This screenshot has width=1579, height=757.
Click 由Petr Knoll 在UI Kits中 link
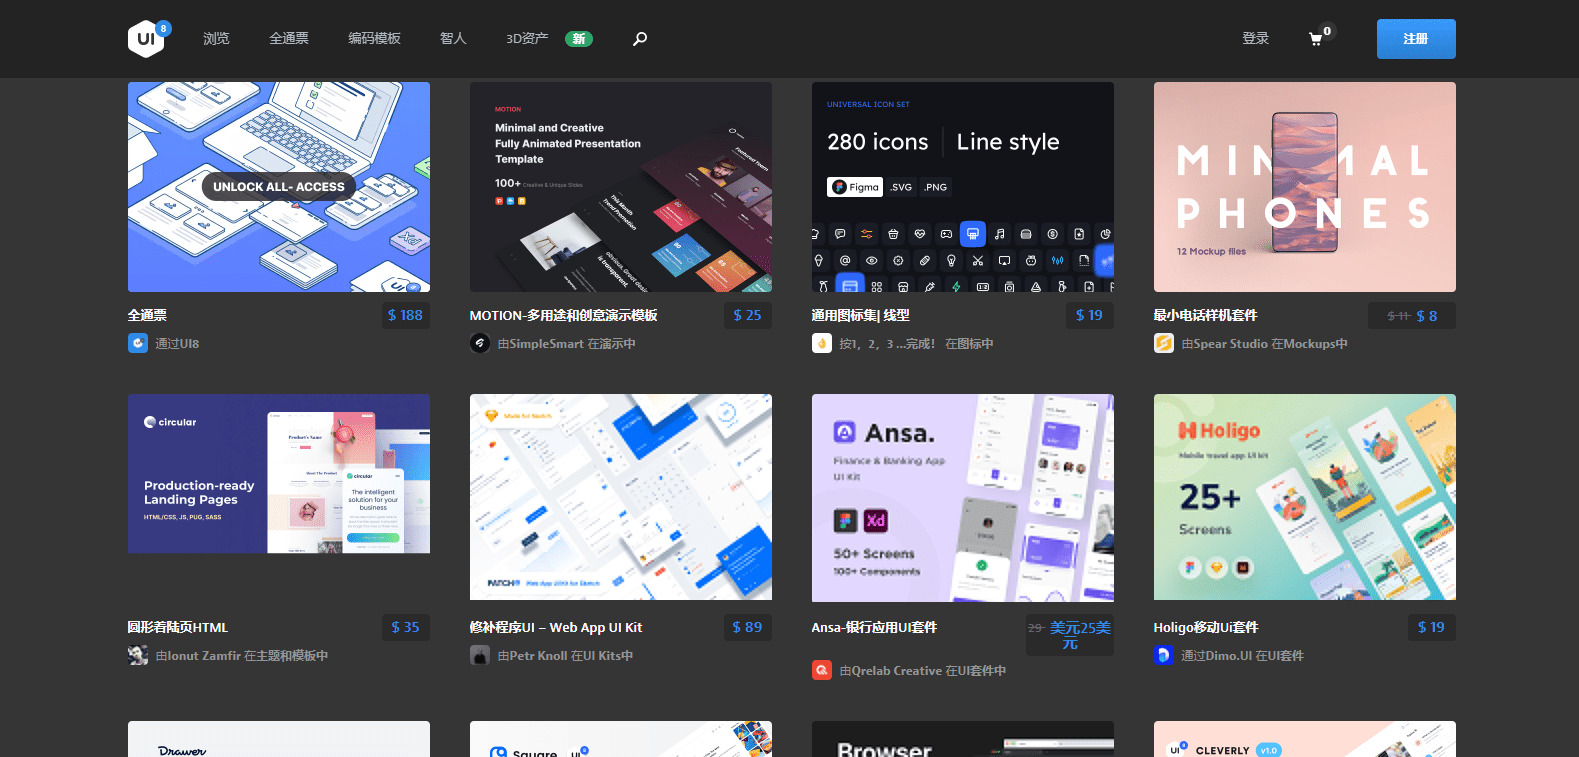coord(565,655)
